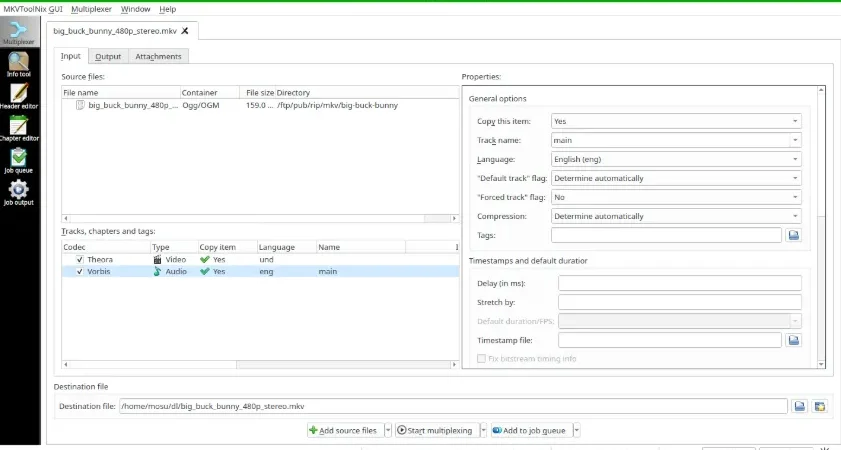The width and height of the screenshot is (841, 450).
Task: Add source files to the job
Action: [x=343, y=430]
